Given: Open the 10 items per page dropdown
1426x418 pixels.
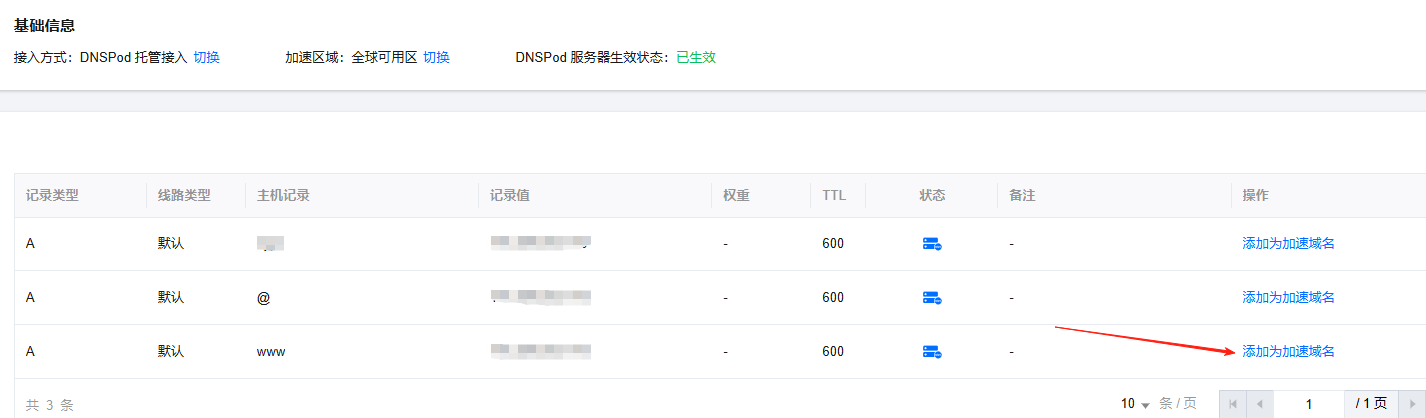Looking at the screenshot, I should tap(1135, 404).
